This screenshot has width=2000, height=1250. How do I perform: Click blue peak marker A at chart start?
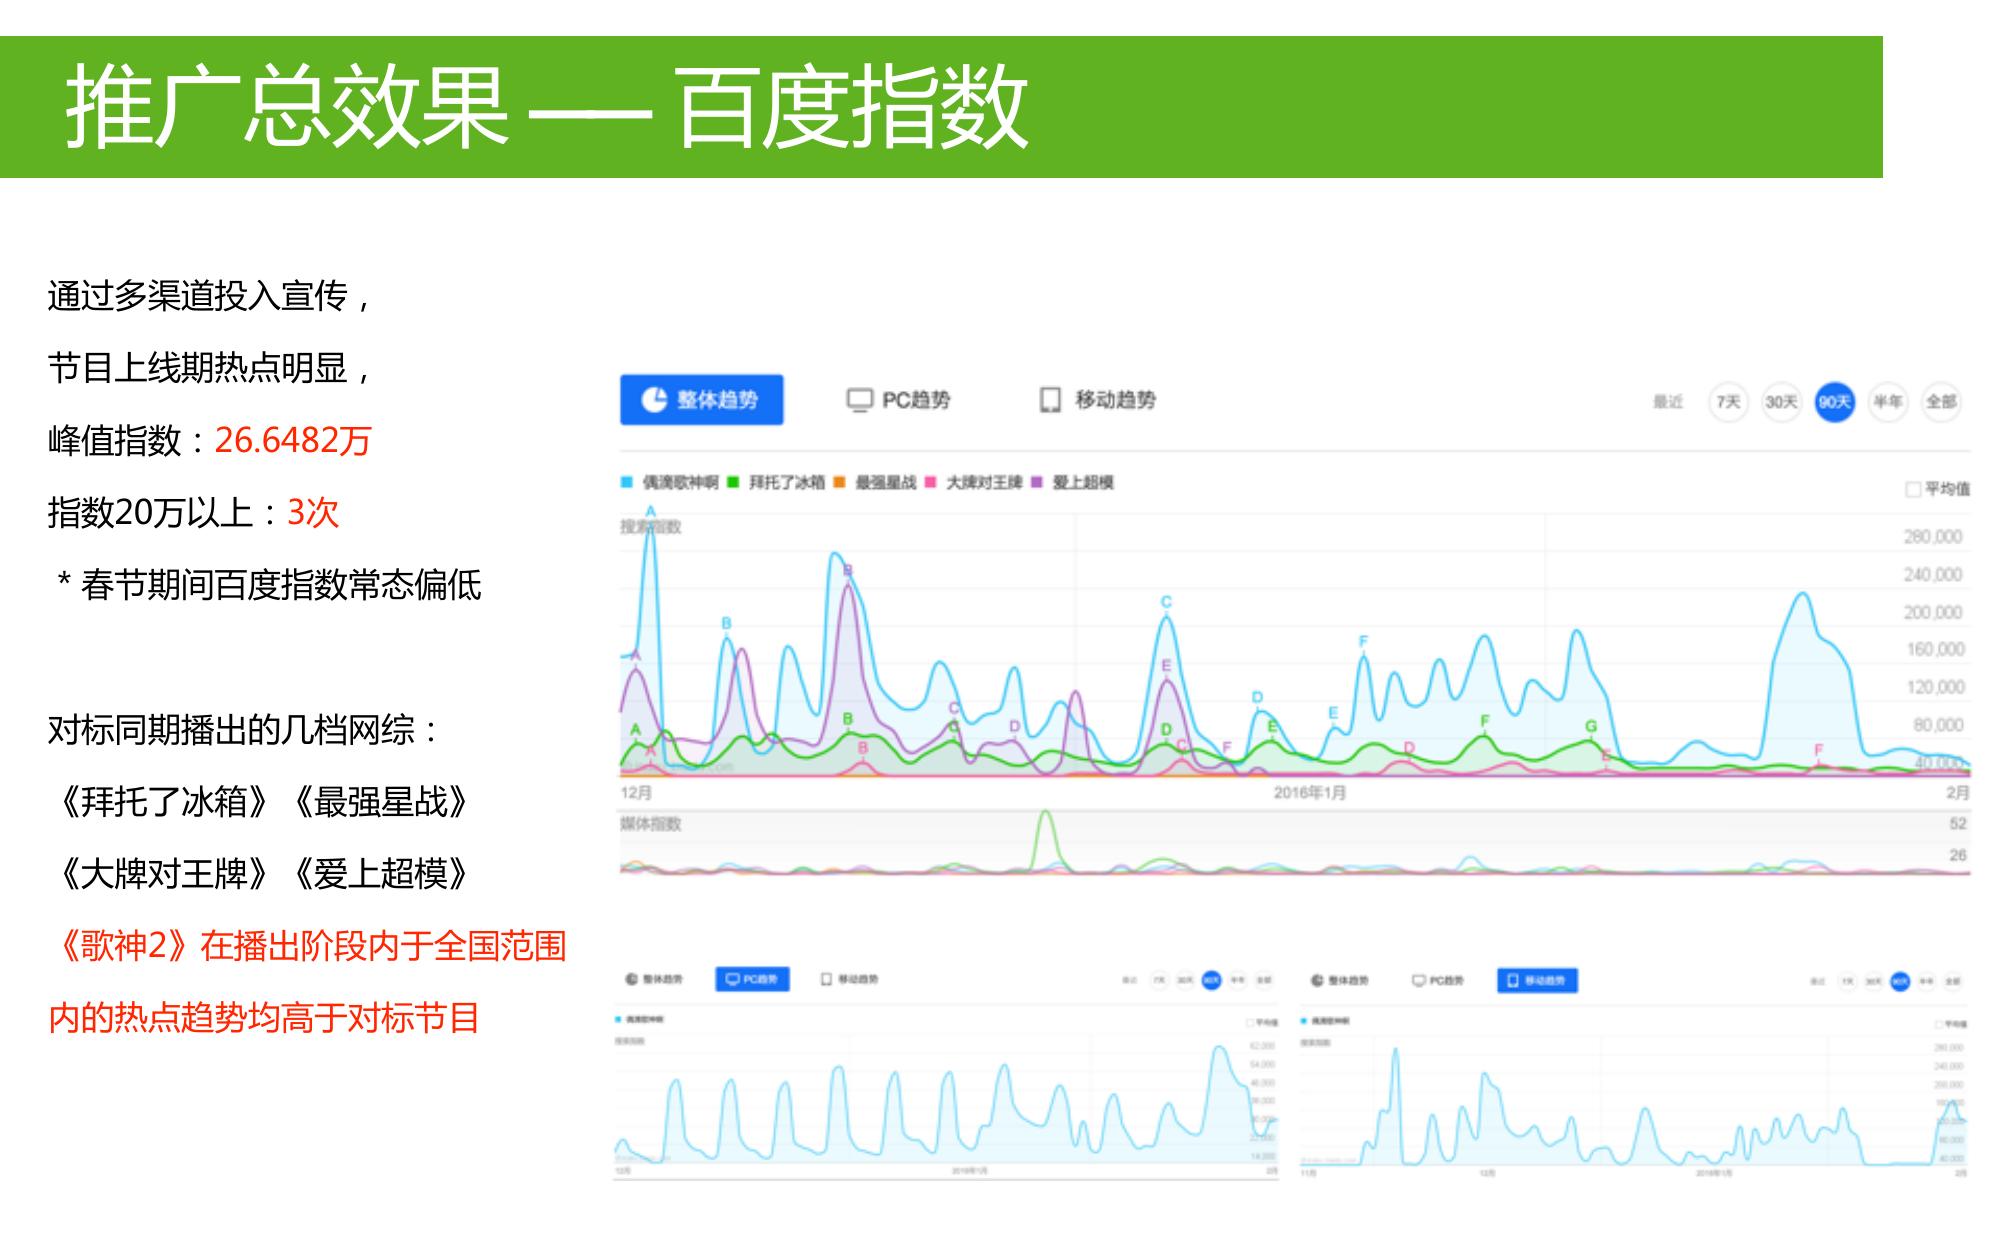(651, 512)
